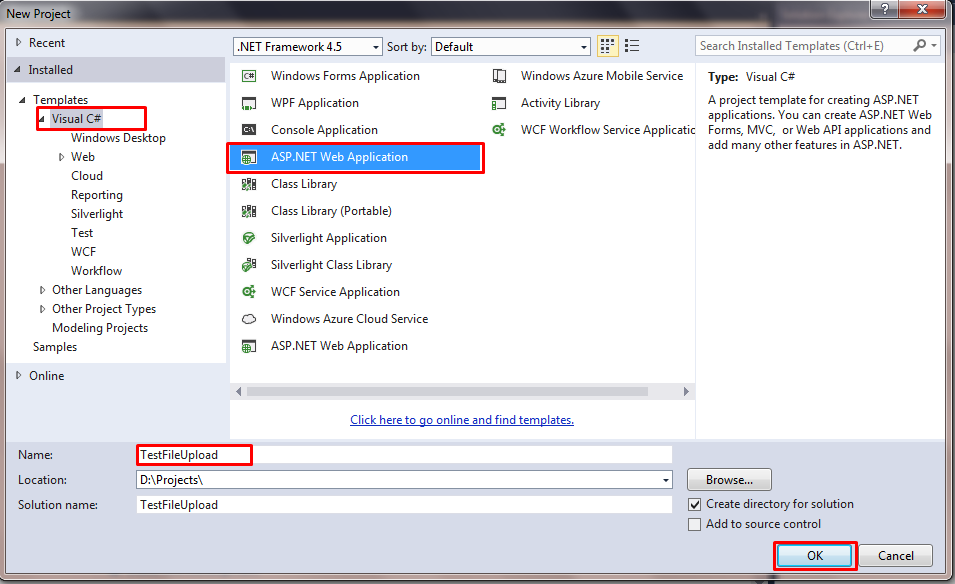Click the Console Application template icon
Image resolution: width=955 pixels, height=584 pixels.
click(x=249, y=130)
